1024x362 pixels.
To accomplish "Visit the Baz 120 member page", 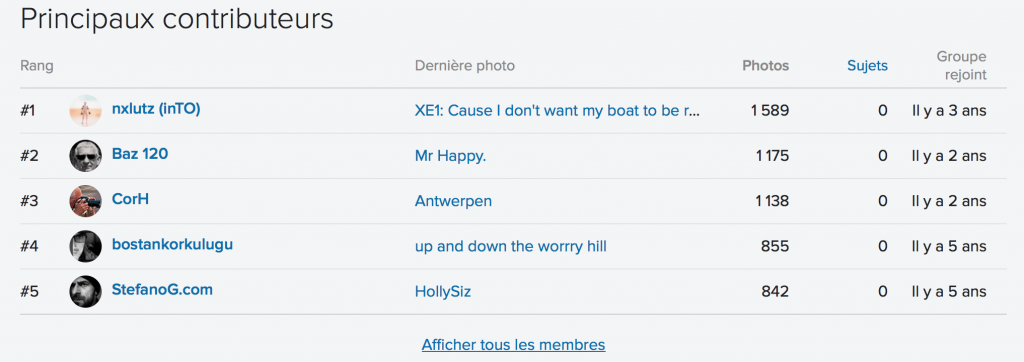I will [x=140, y=154].
